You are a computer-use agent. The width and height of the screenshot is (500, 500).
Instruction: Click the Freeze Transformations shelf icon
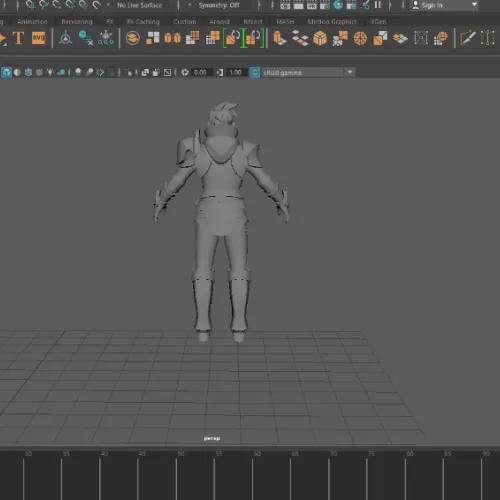coord(106,38)
